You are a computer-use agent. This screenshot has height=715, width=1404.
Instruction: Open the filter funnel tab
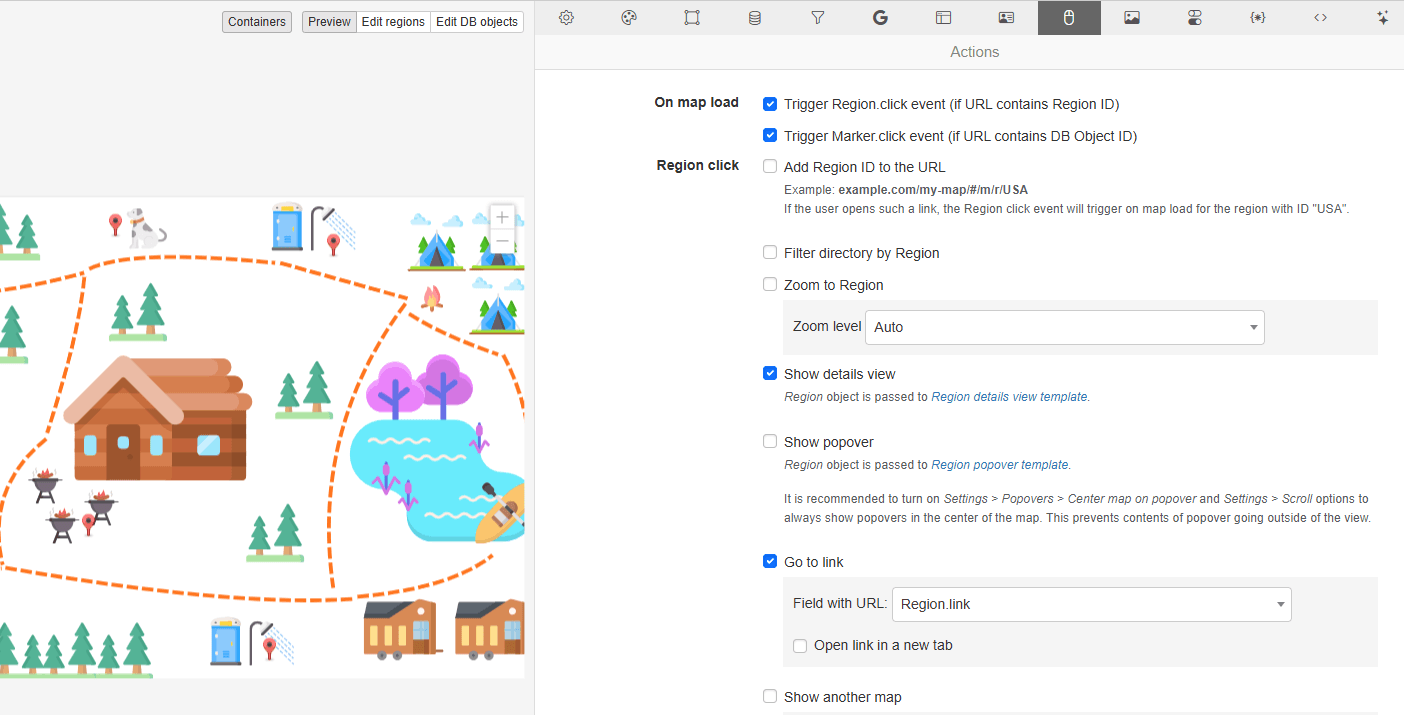tap(818, 18)
